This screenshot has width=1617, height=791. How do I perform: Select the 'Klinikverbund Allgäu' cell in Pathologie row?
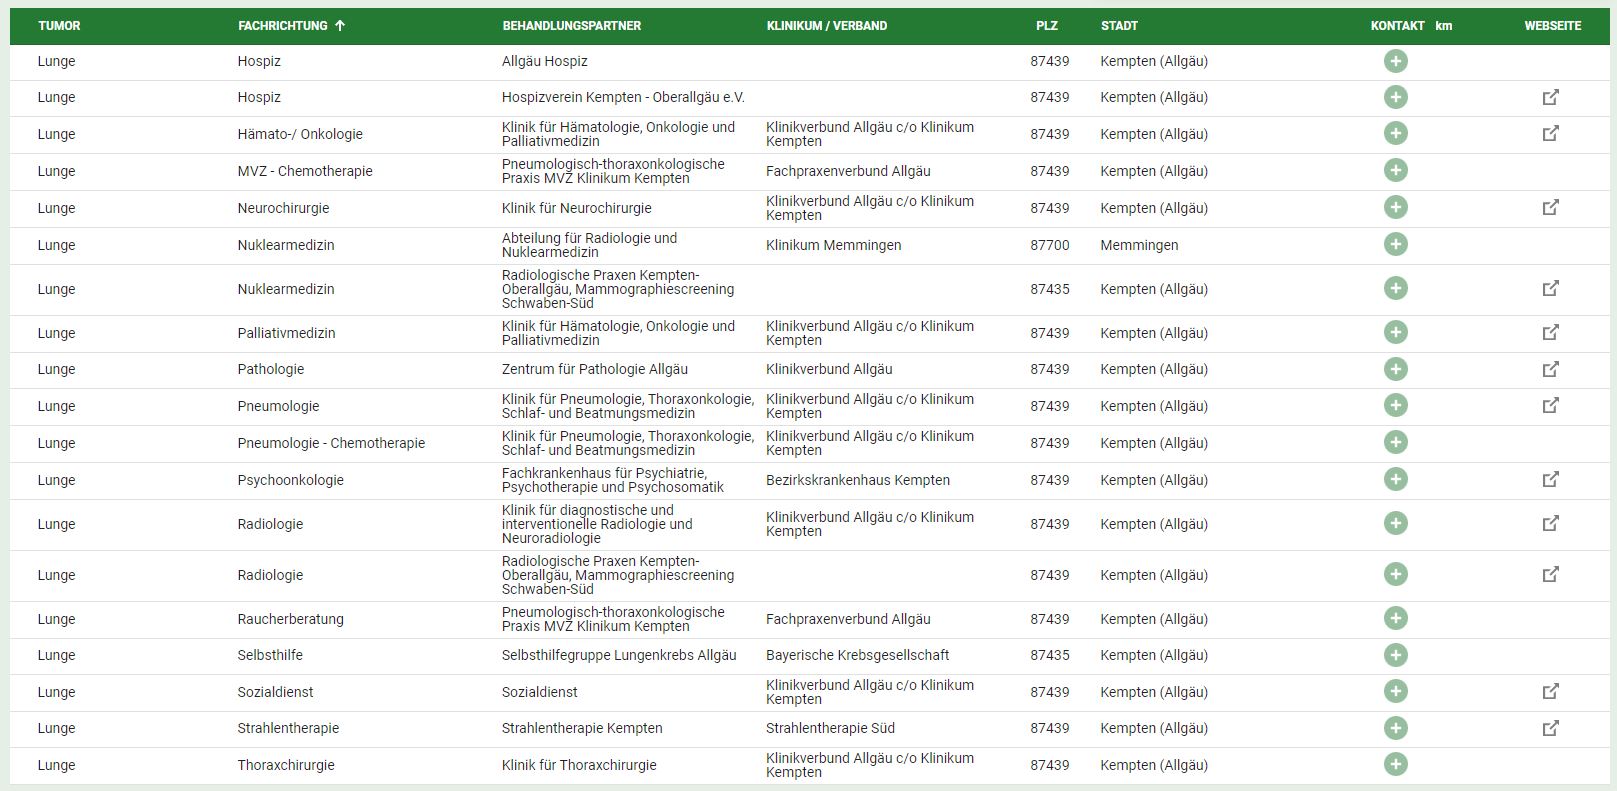tap(828, 369)
